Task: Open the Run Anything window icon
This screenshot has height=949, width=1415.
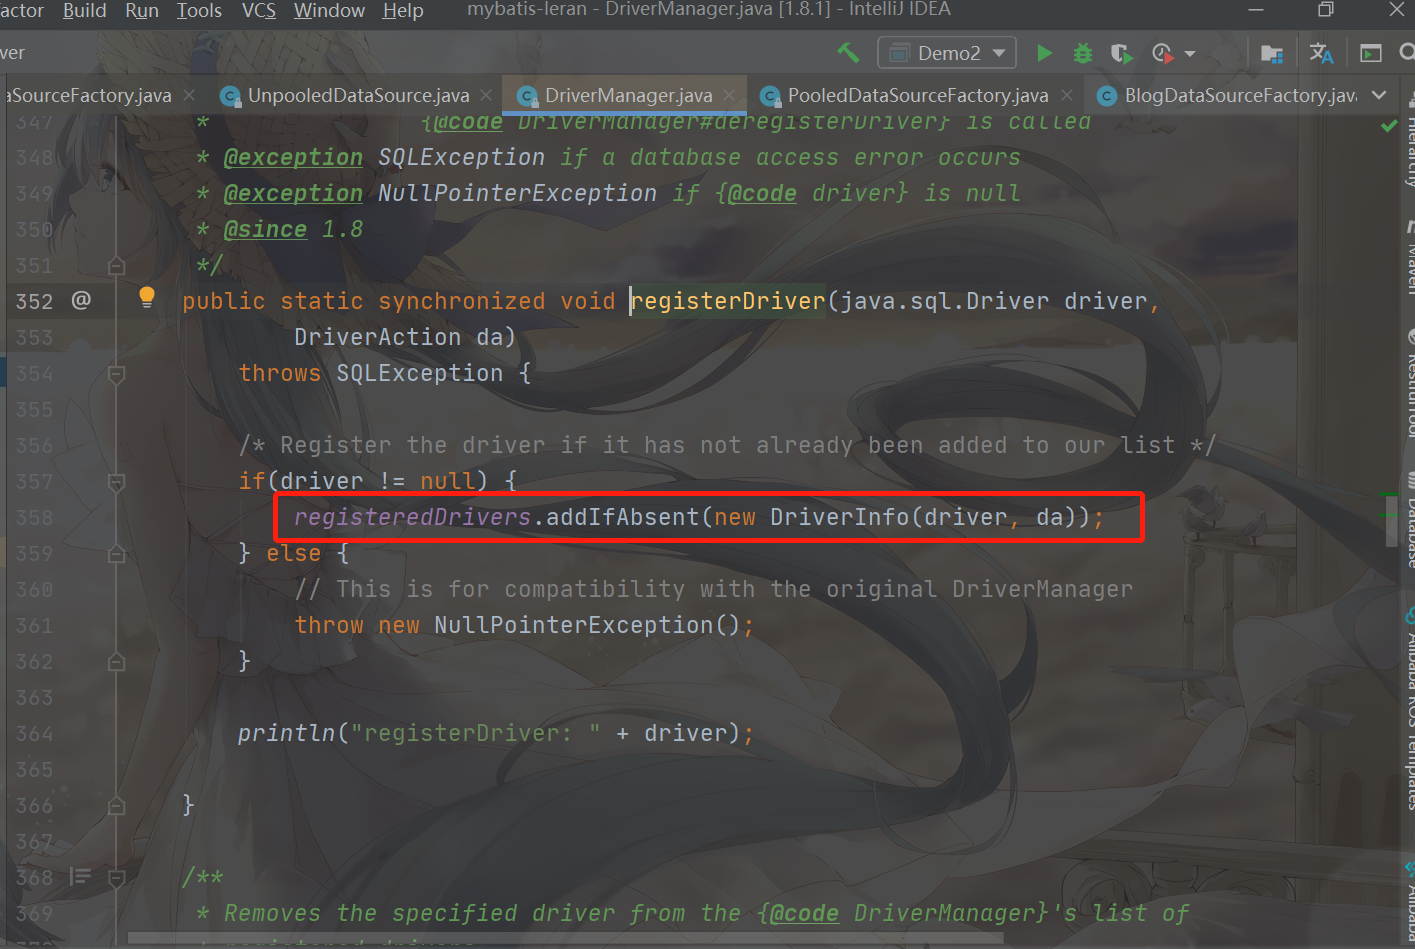Action: coord(1371,53)
